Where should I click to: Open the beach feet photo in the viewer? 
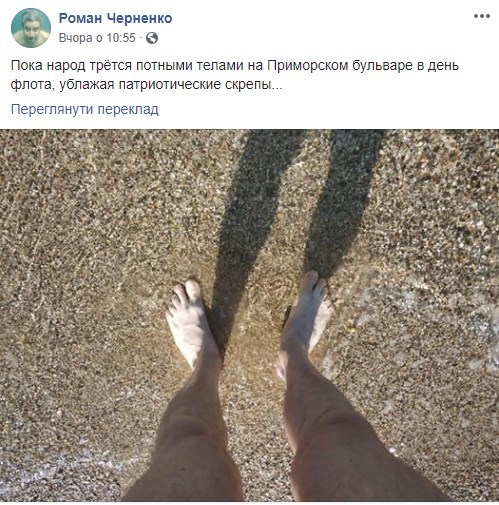249,315
